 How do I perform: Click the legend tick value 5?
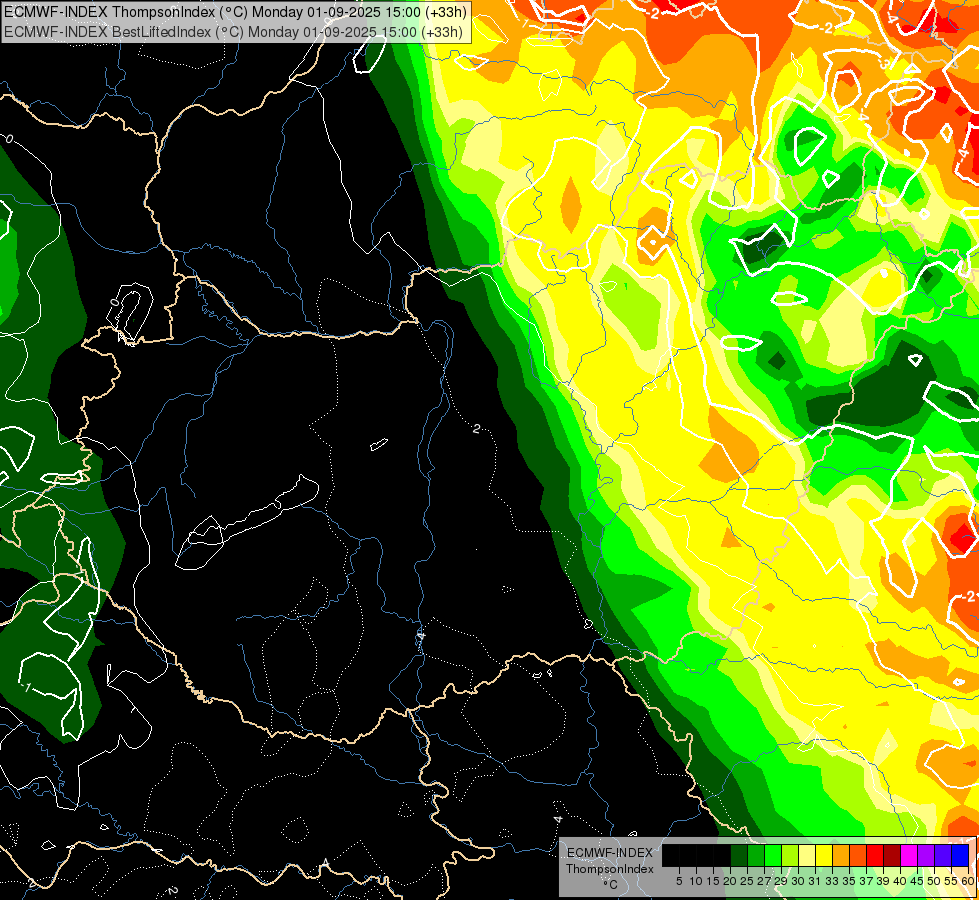[679, 881]
